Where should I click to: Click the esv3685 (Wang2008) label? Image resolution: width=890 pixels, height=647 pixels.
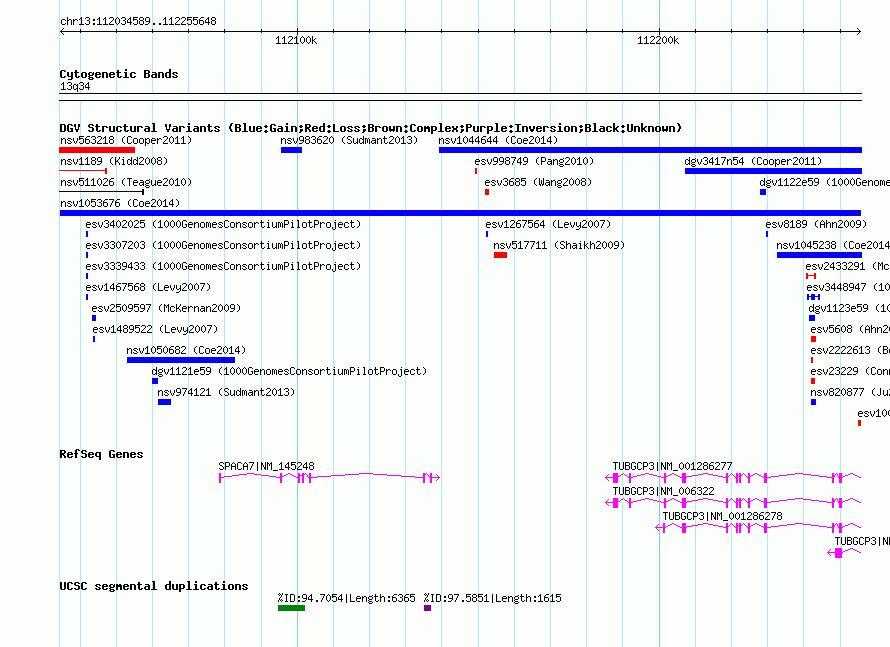pos(538,182)
